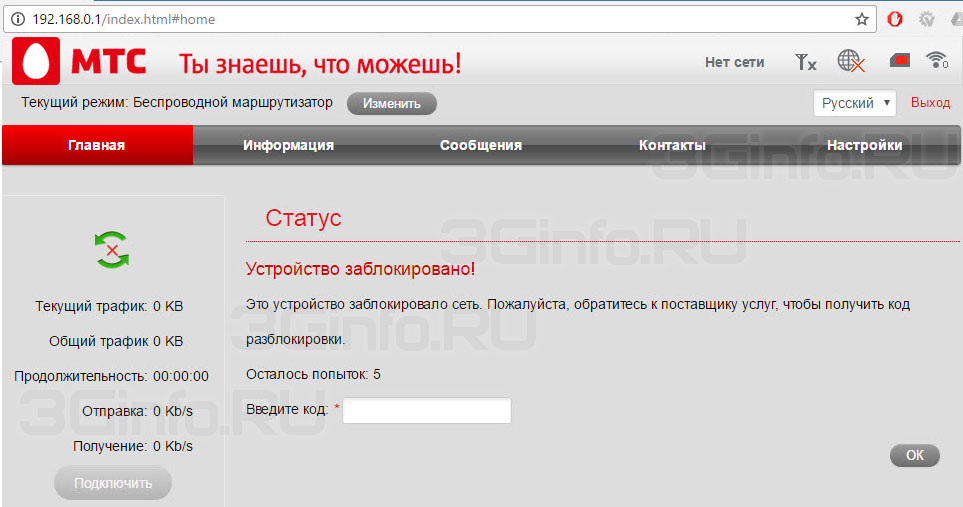This screenshot has height=507, width=963.
Task: Focus the Введите код unlock field
Action: (427, 410)
